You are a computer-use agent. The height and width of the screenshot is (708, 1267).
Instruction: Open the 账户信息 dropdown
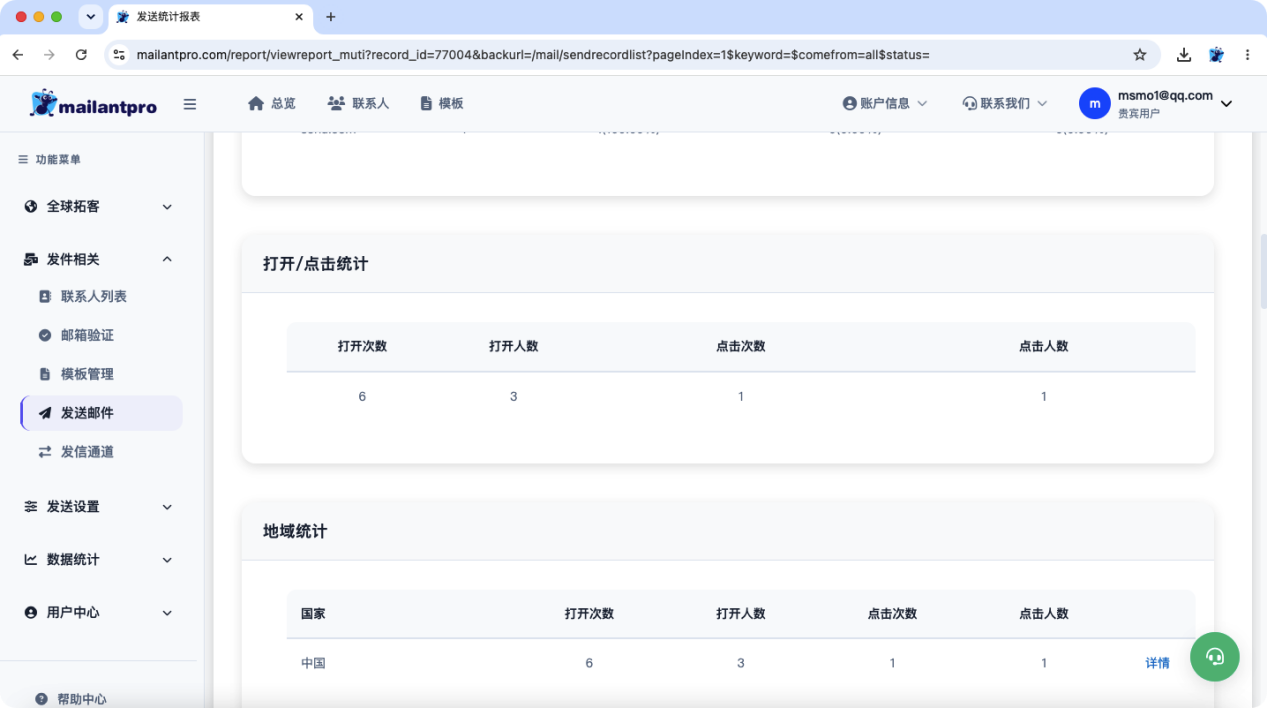coord(885,103)
